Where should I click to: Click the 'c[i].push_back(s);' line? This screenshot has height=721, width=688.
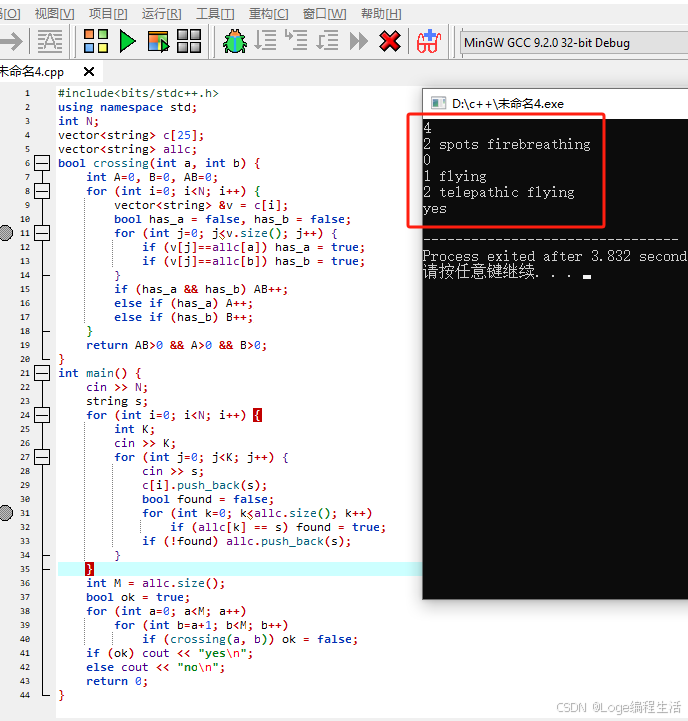(205, 485)
